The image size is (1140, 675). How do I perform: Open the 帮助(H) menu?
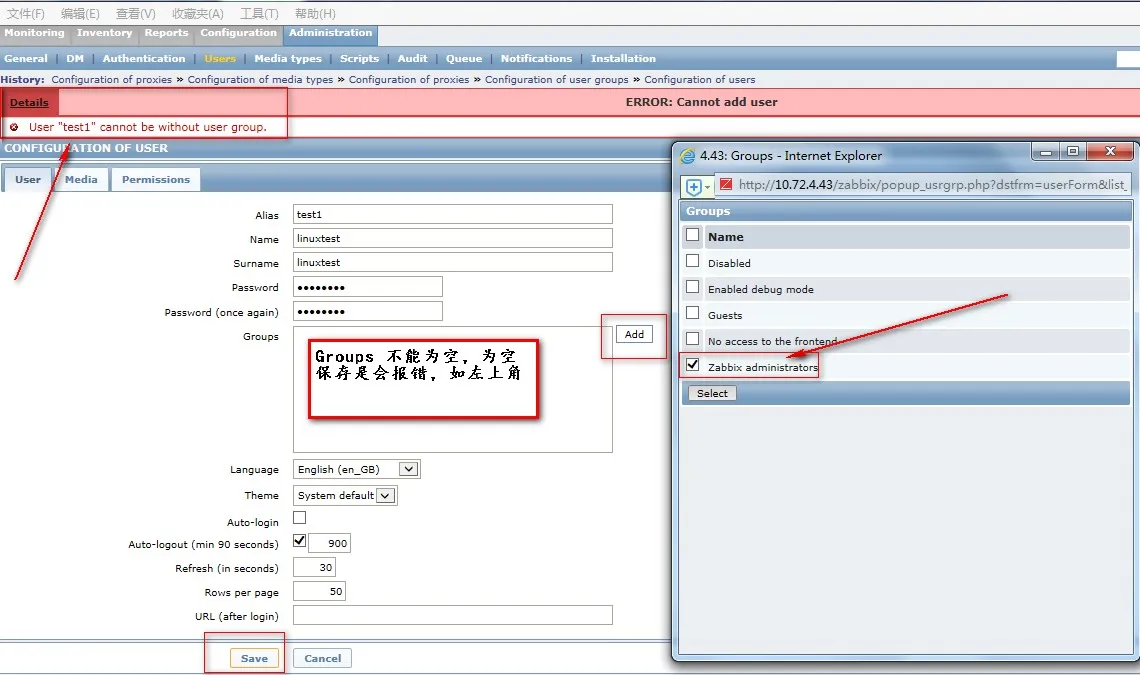coord(315,14)
